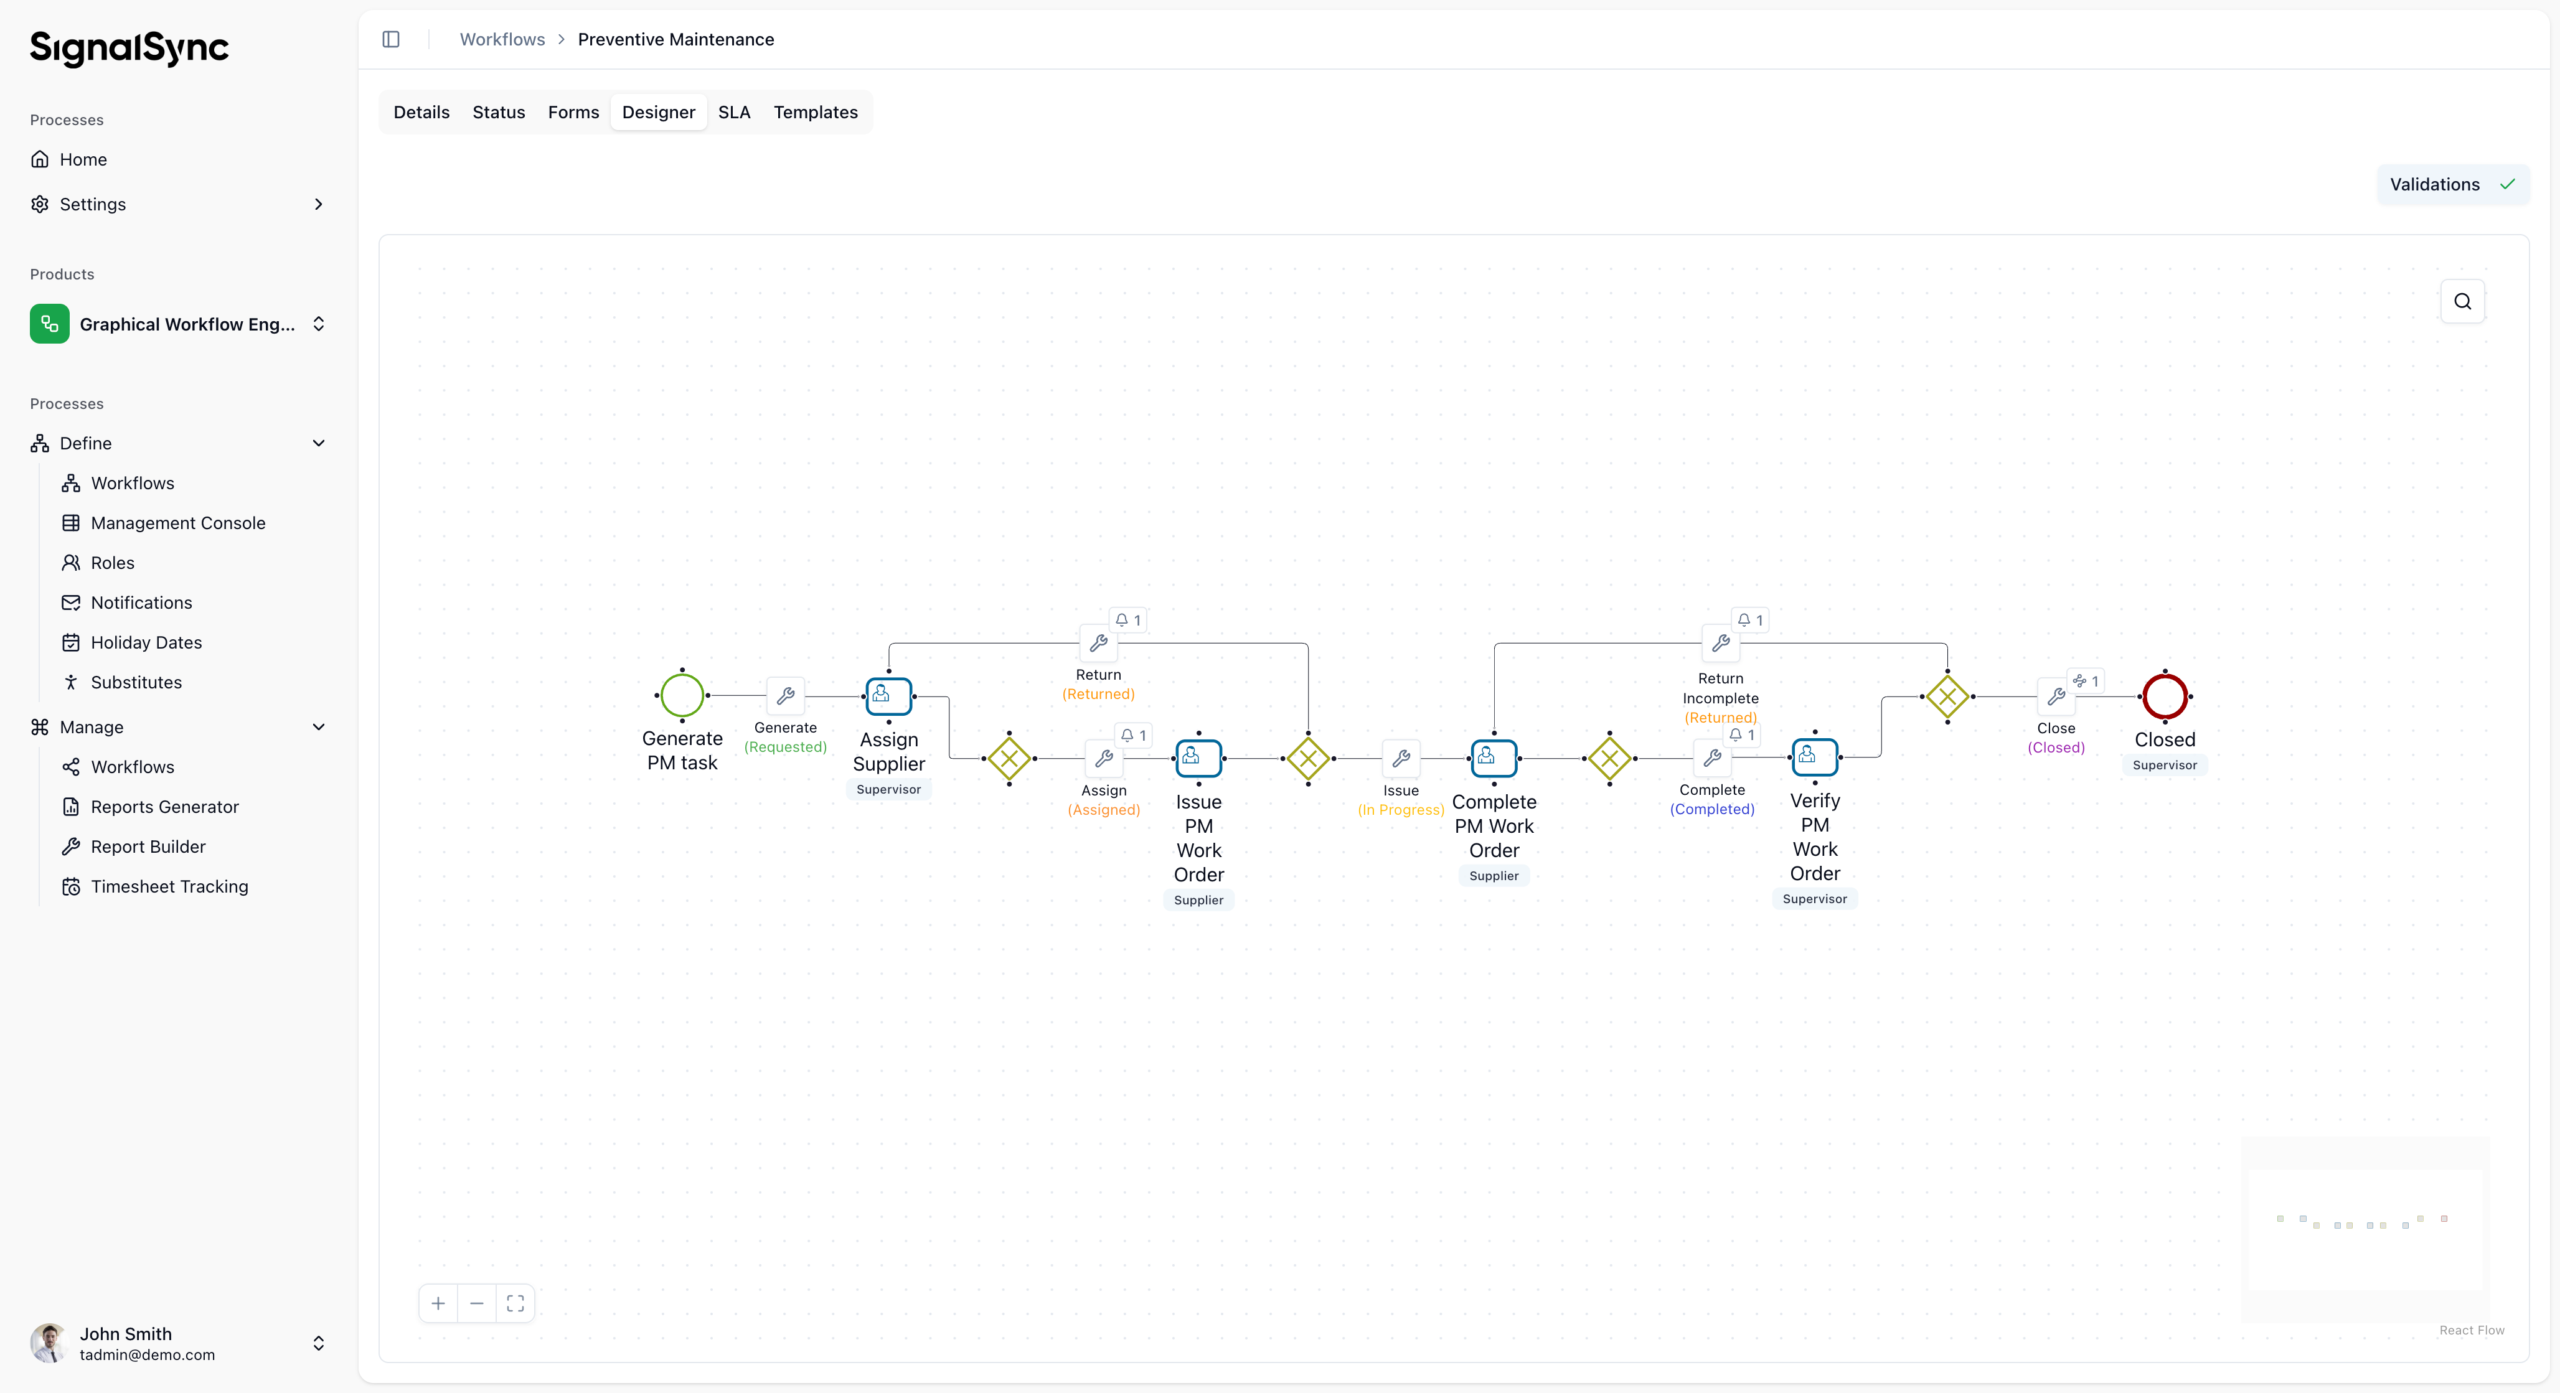Click the Validations button
The height and width of the screenshot is (1393, 2560).
pyautogui.click(x=2451, y=184)
